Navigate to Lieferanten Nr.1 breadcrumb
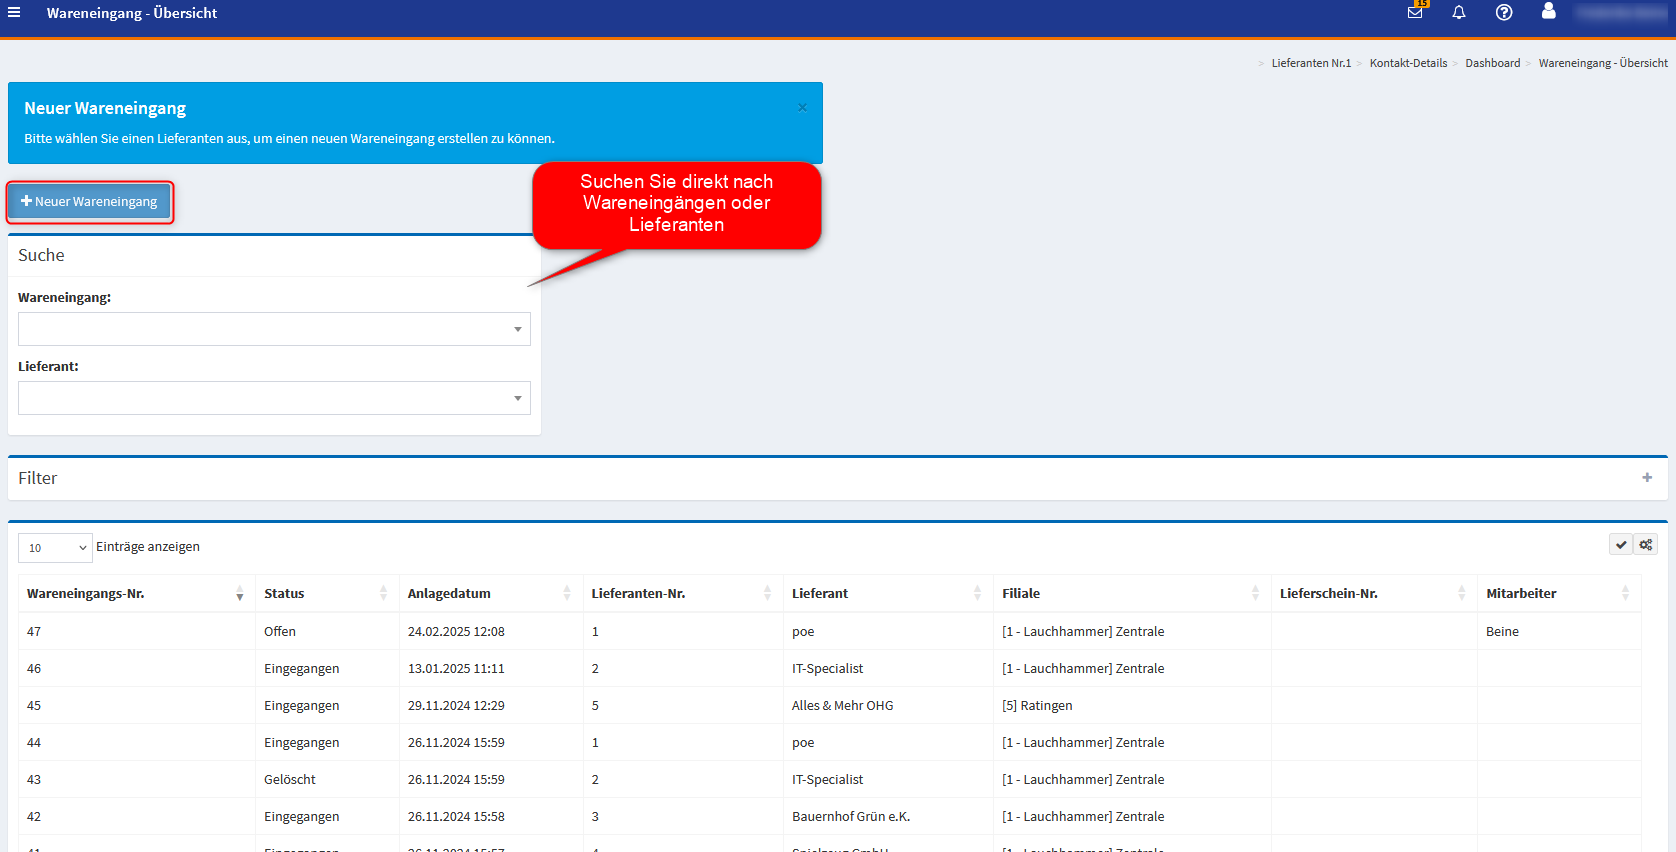The image size is (1676, 852). click(x=1310, y=63)
